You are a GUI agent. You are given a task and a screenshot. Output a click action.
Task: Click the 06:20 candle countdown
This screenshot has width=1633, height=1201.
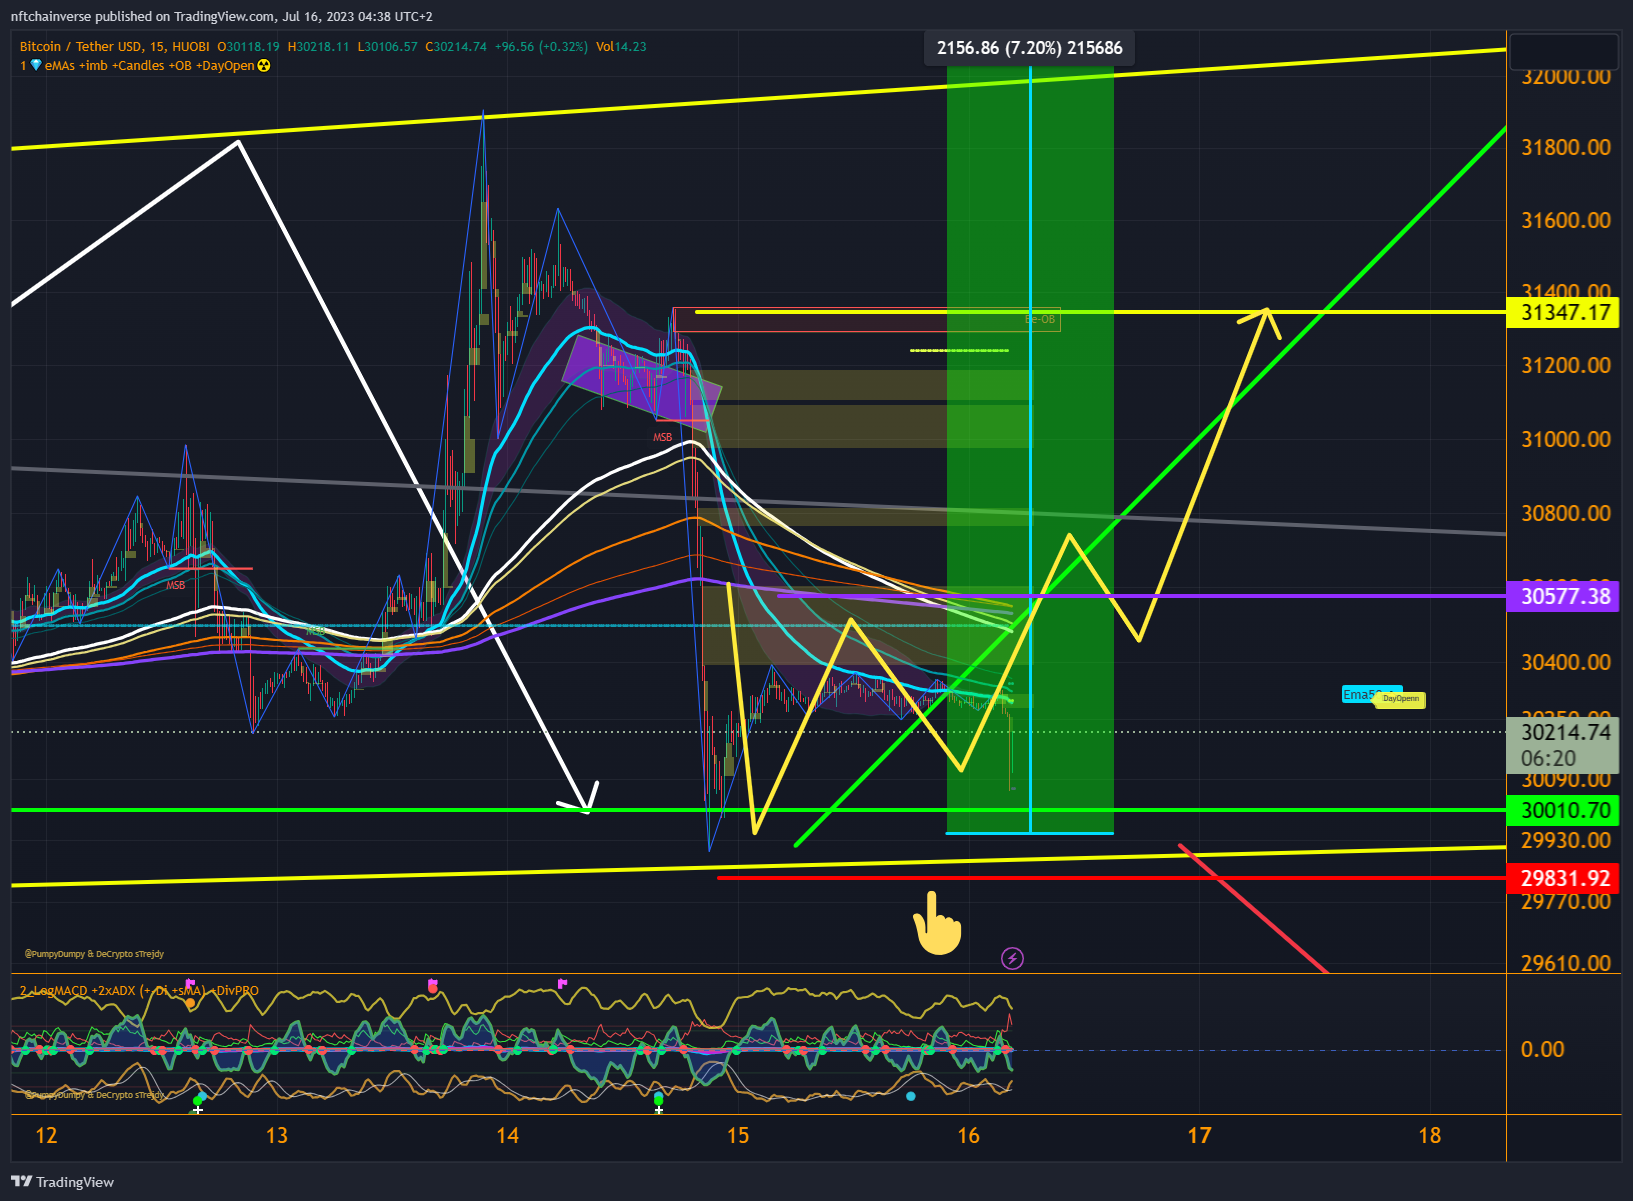pyautogui.click(x=1548, y=759)
